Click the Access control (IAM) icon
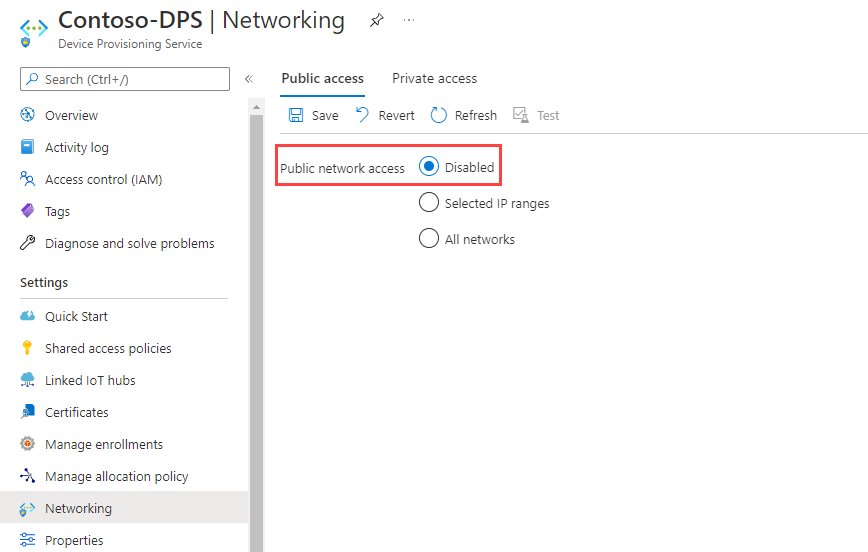 point(27,178)
